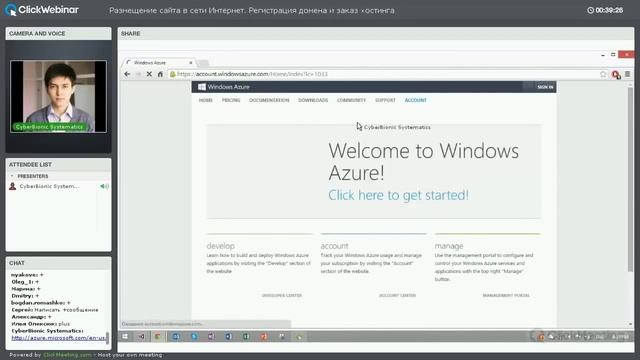Click the browser back arrow
This screenshot has height=360, width=640.
pyautogui.click(x=127, y=74)
